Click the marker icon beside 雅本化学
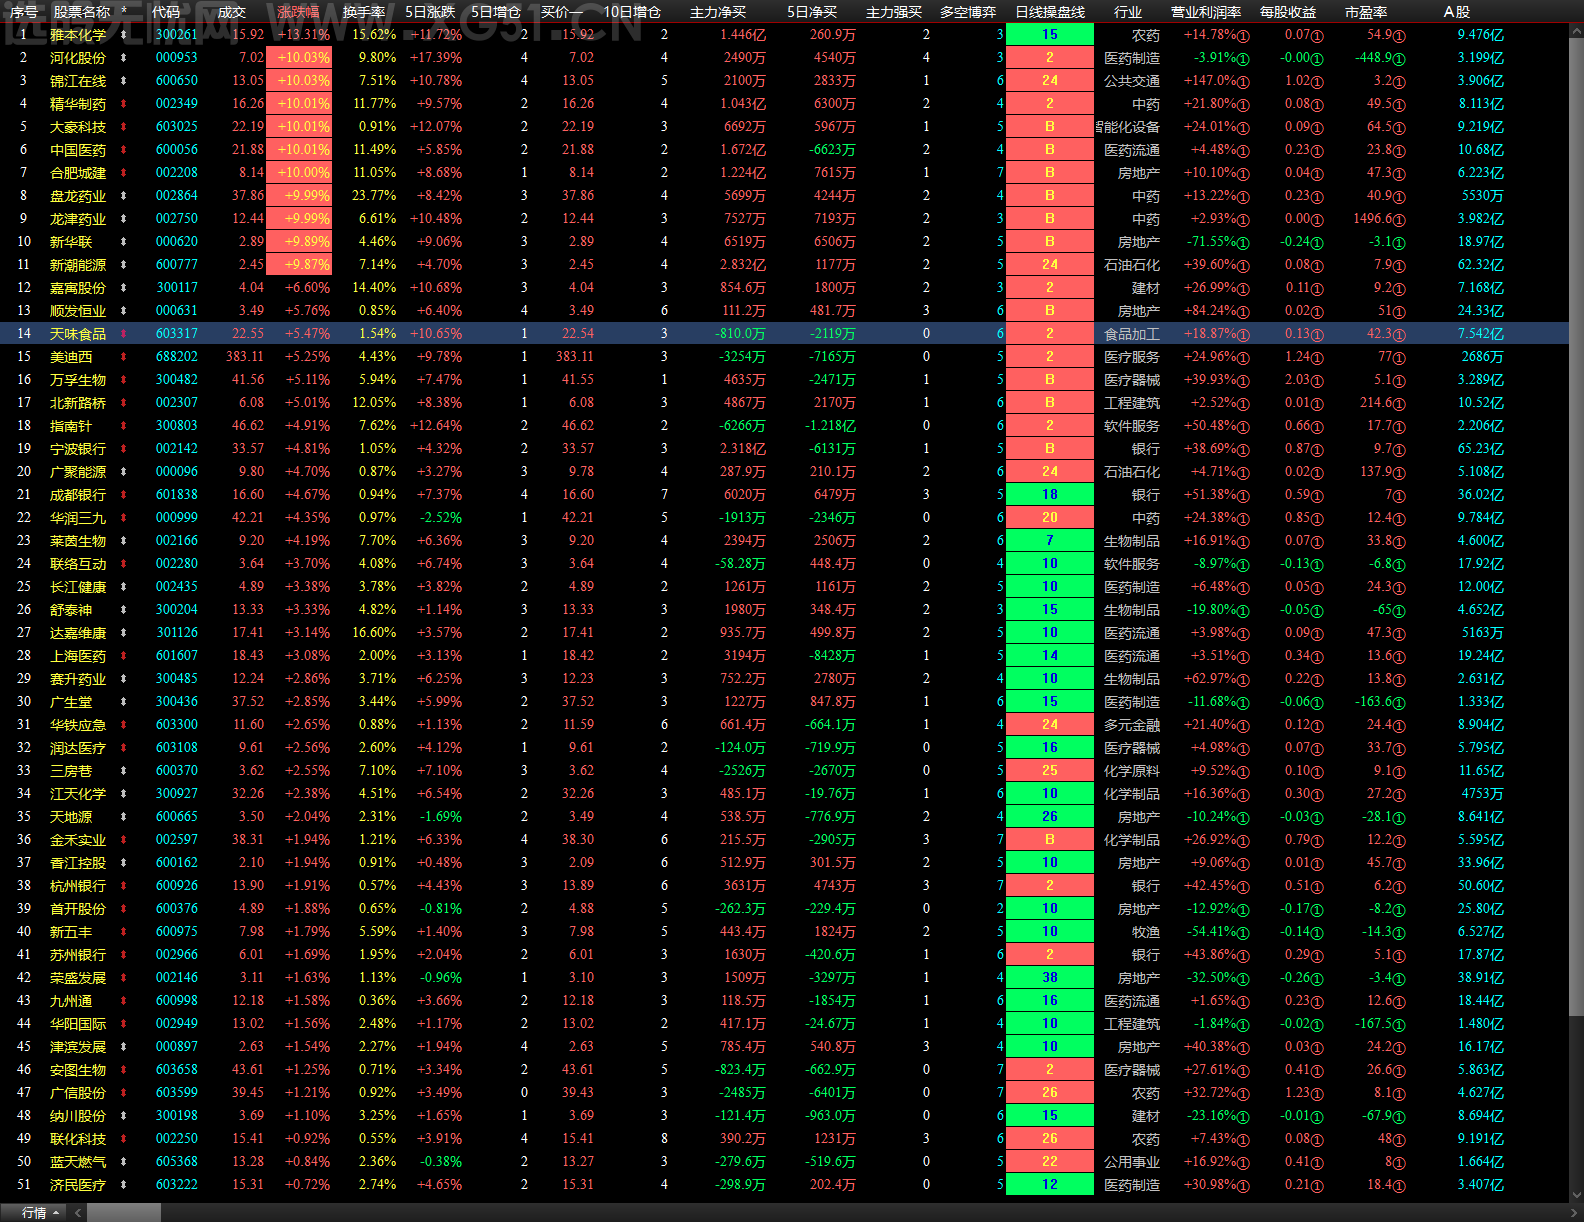Viewport: 1584px width, 1222px height. pyautogui.click(x=124, y=35)
